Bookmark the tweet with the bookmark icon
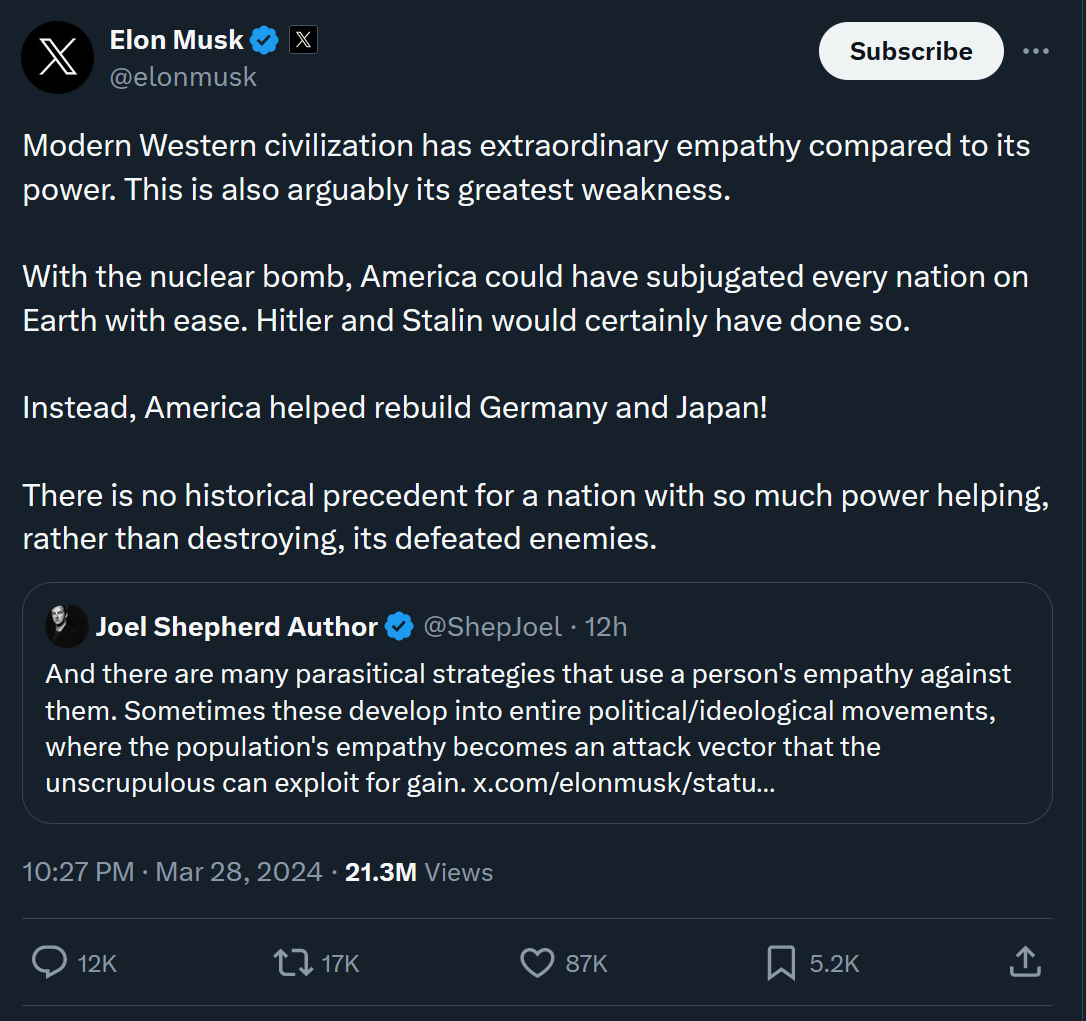This screenshot has height=1021, width=1086. (x=781, y=963)
